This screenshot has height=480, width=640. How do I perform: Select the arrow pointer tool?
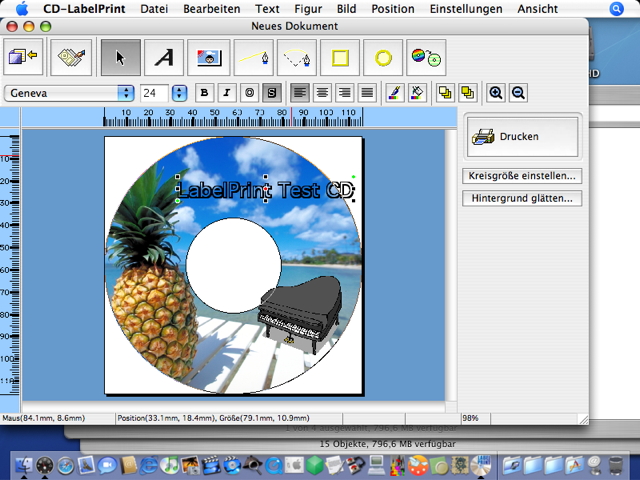[x=121, y=58]
